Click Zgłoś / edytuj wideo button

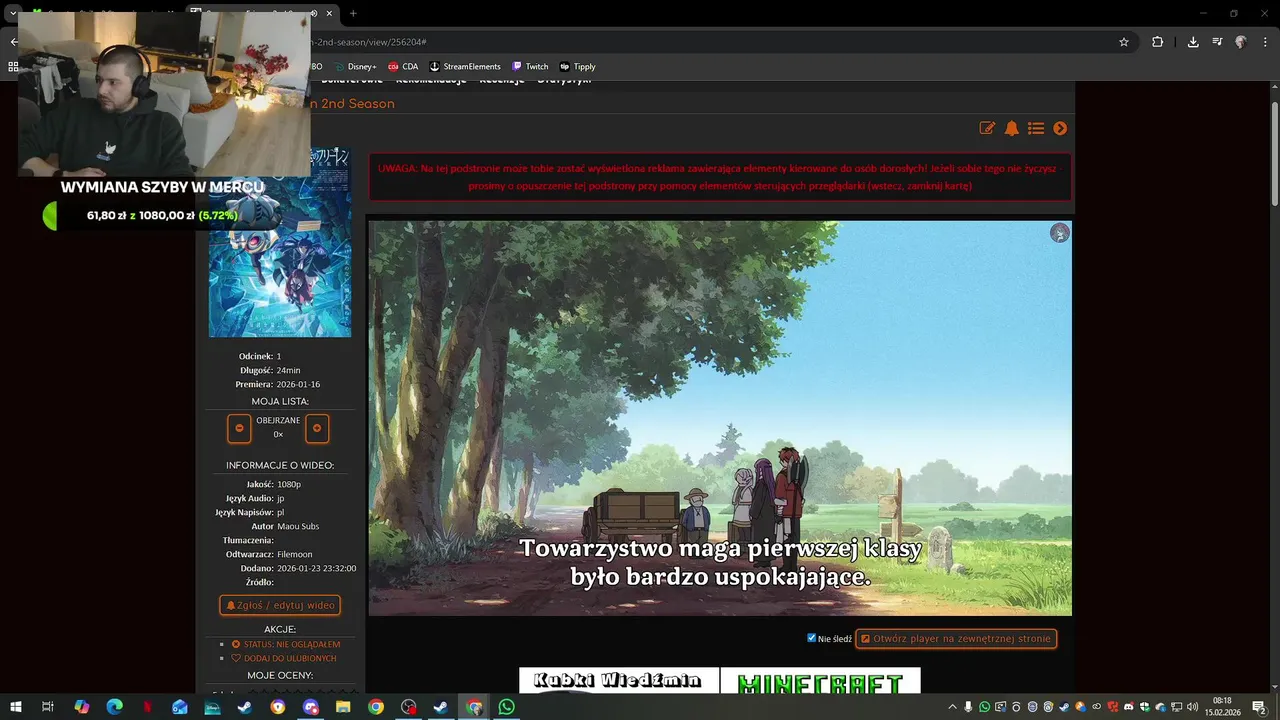click(x=280, y=605)
